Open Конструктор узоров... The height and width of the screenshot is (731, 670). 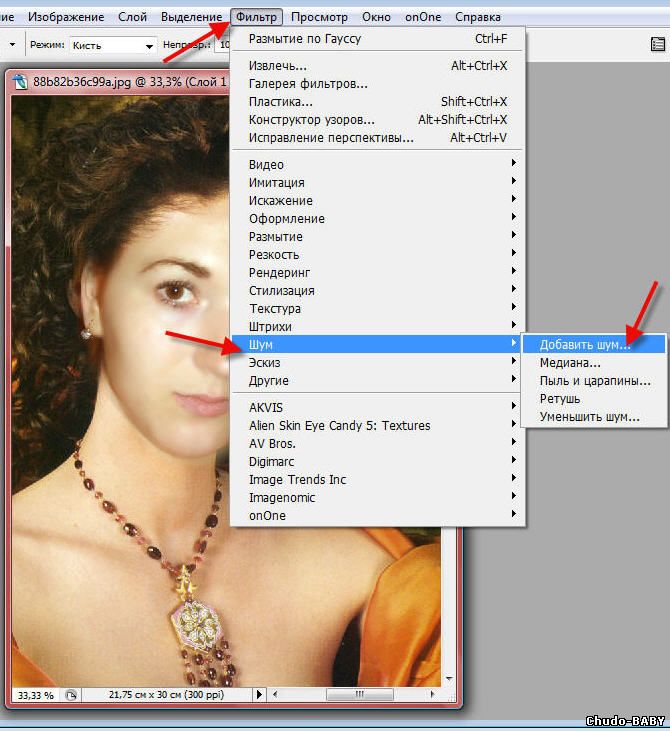378,120
